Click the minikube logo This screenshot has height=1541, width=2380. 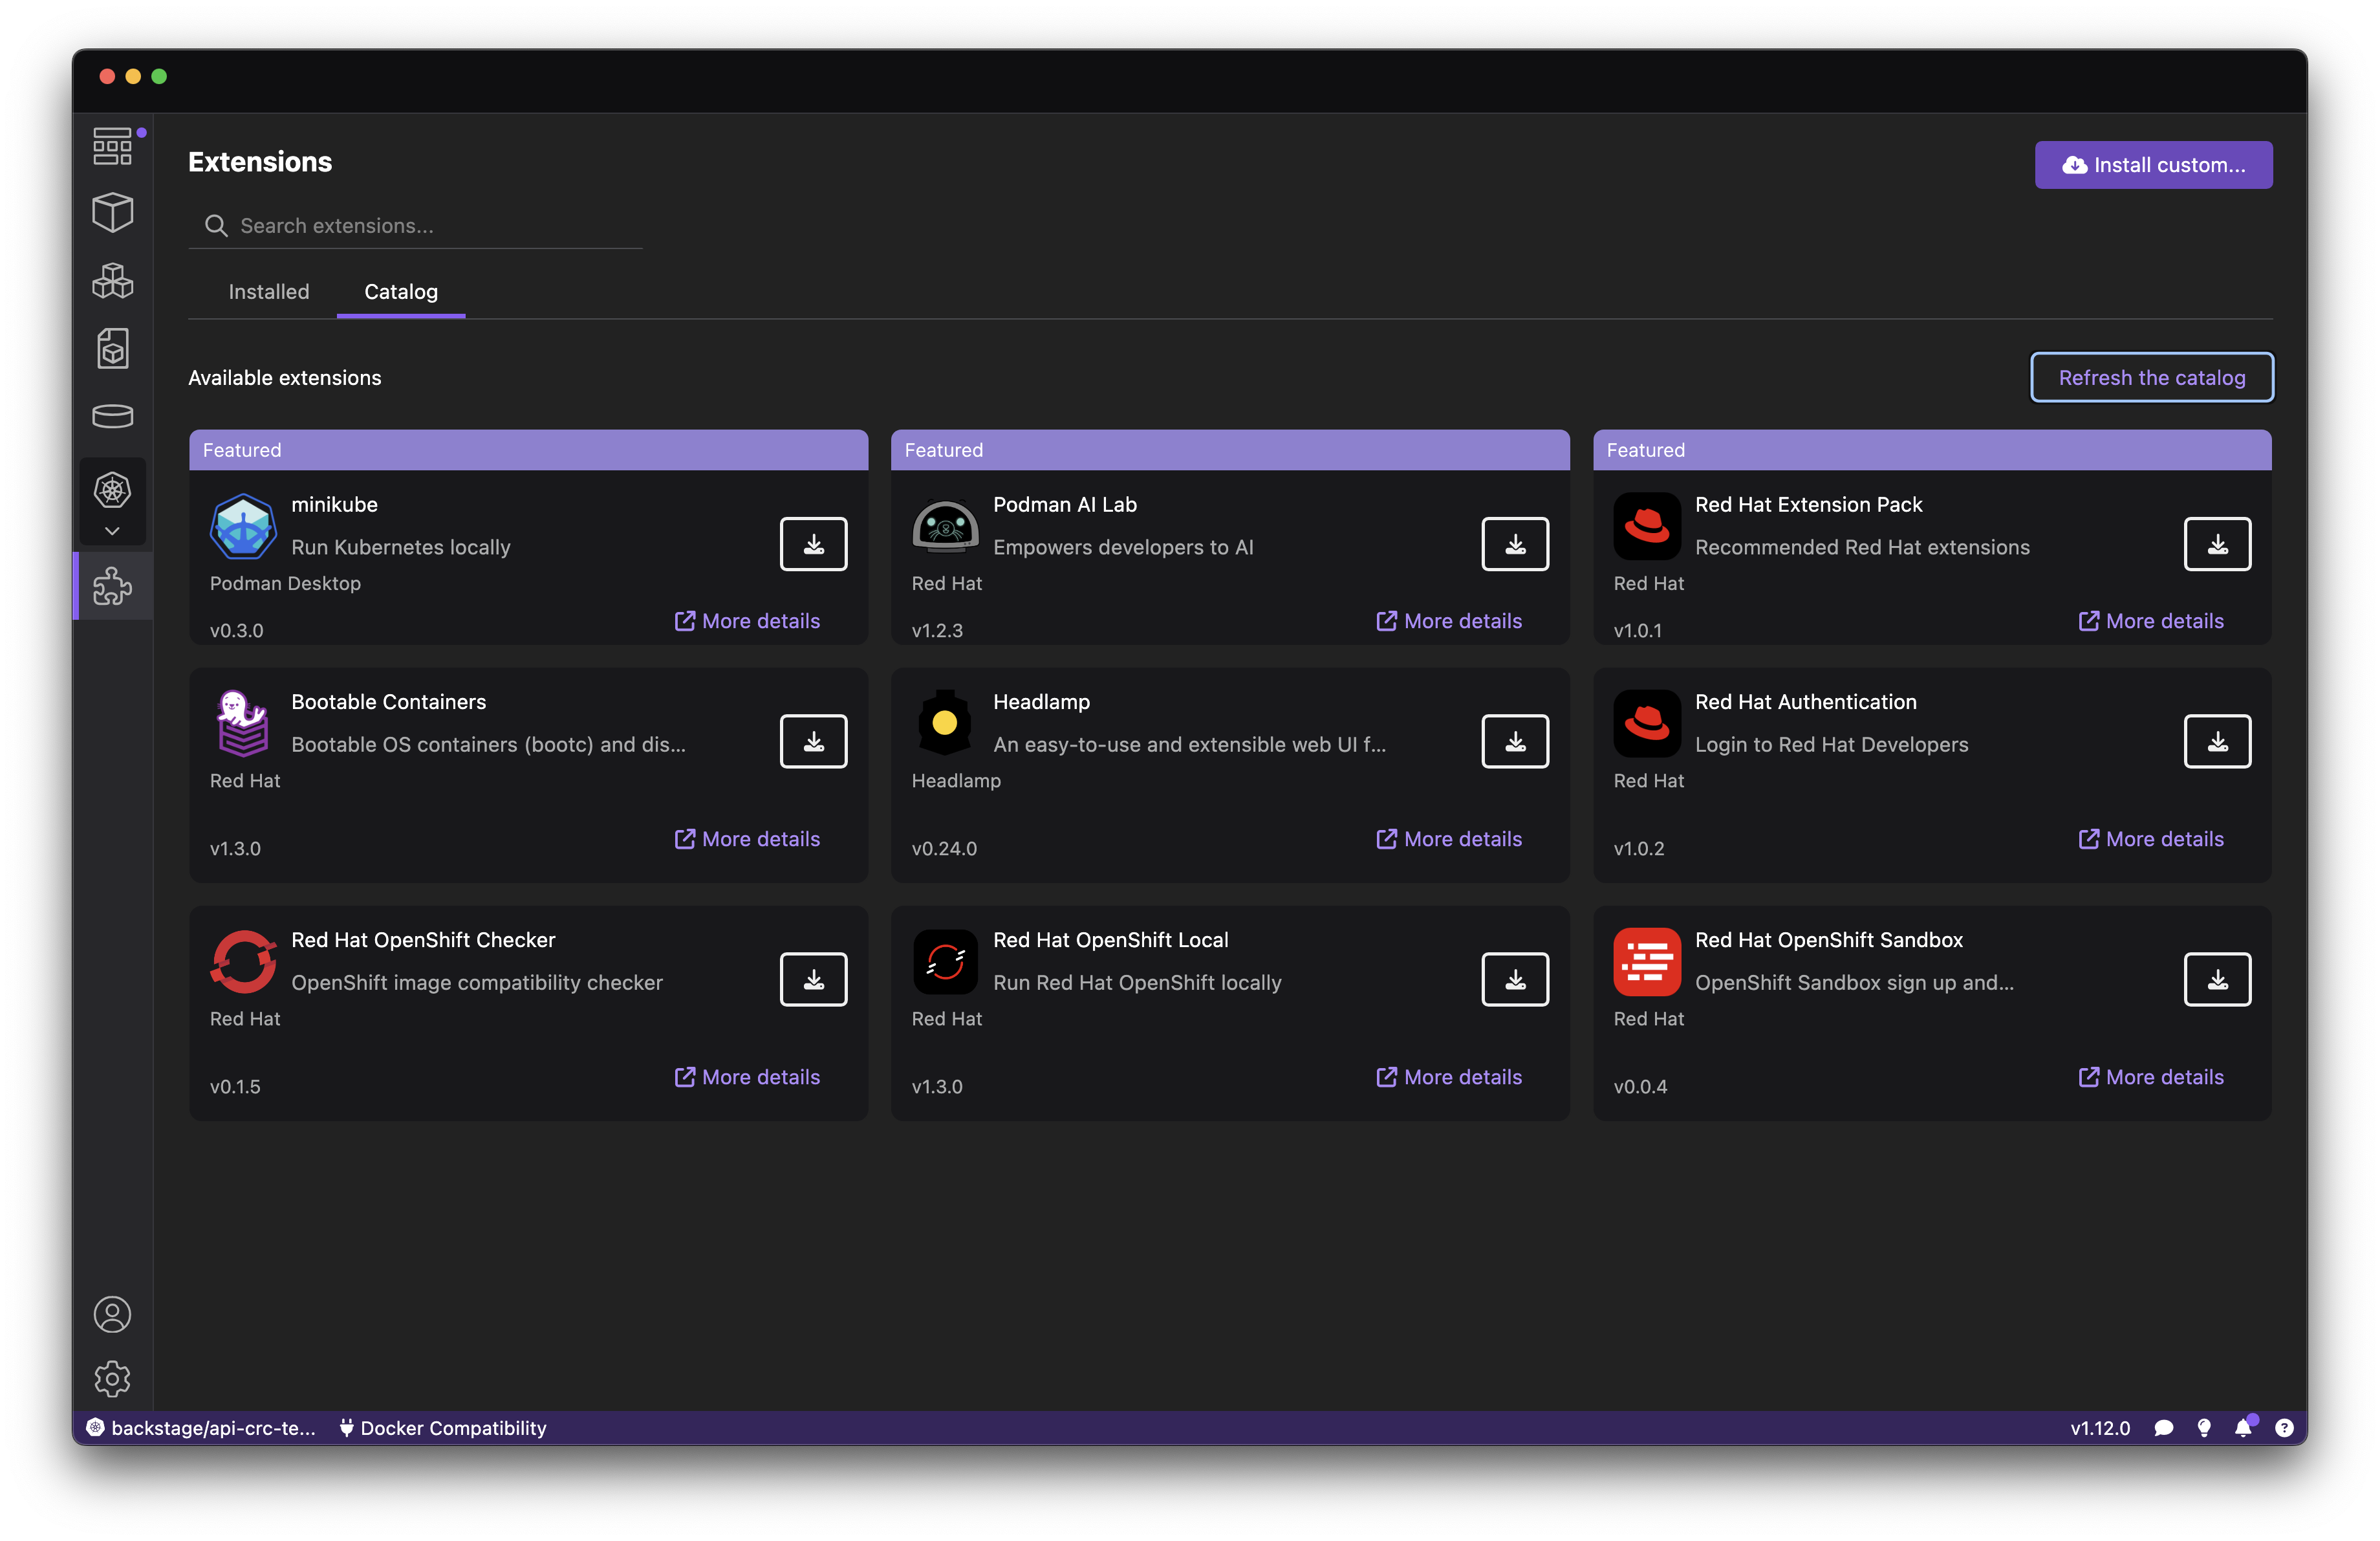pos(243,526)
